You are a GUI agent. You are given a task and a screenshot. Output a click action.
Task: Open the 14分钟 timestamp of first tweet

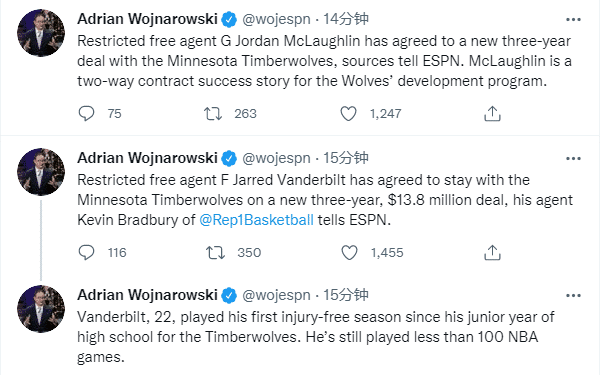(346, 19)
